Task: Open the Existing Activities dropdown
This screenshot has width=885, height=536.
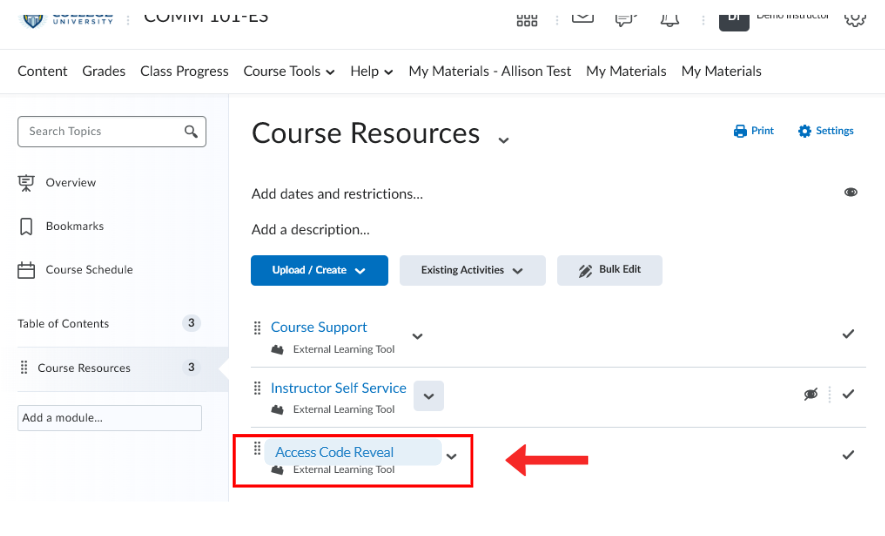Action: click(472, 270)
